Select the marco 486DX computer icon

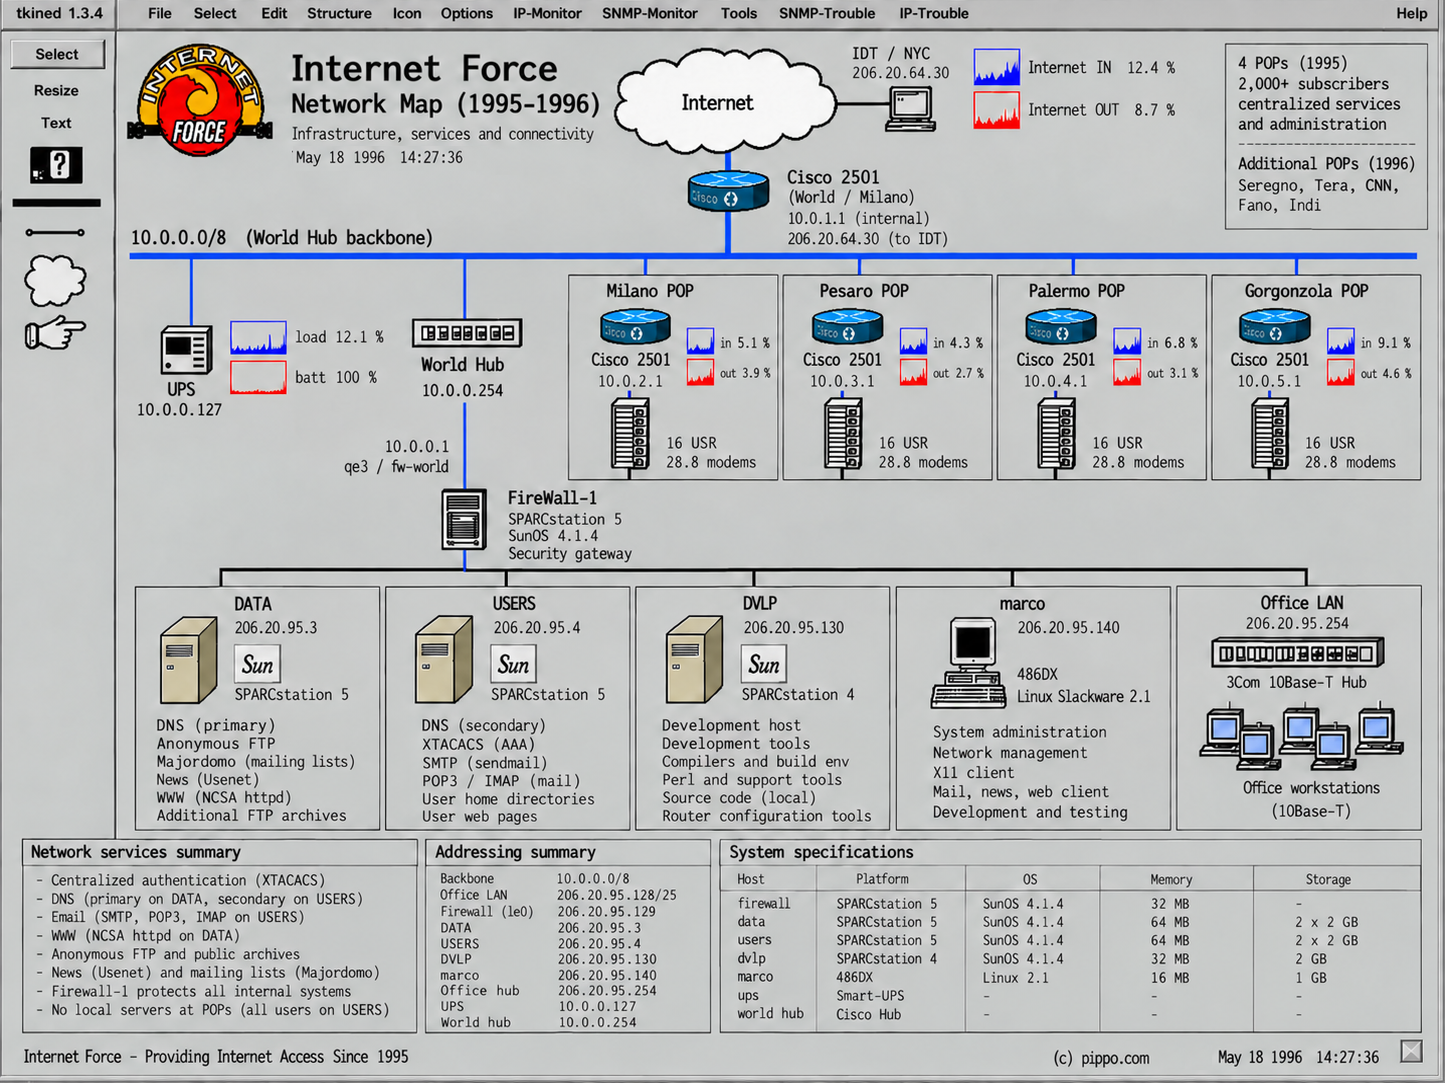(969, 663)
